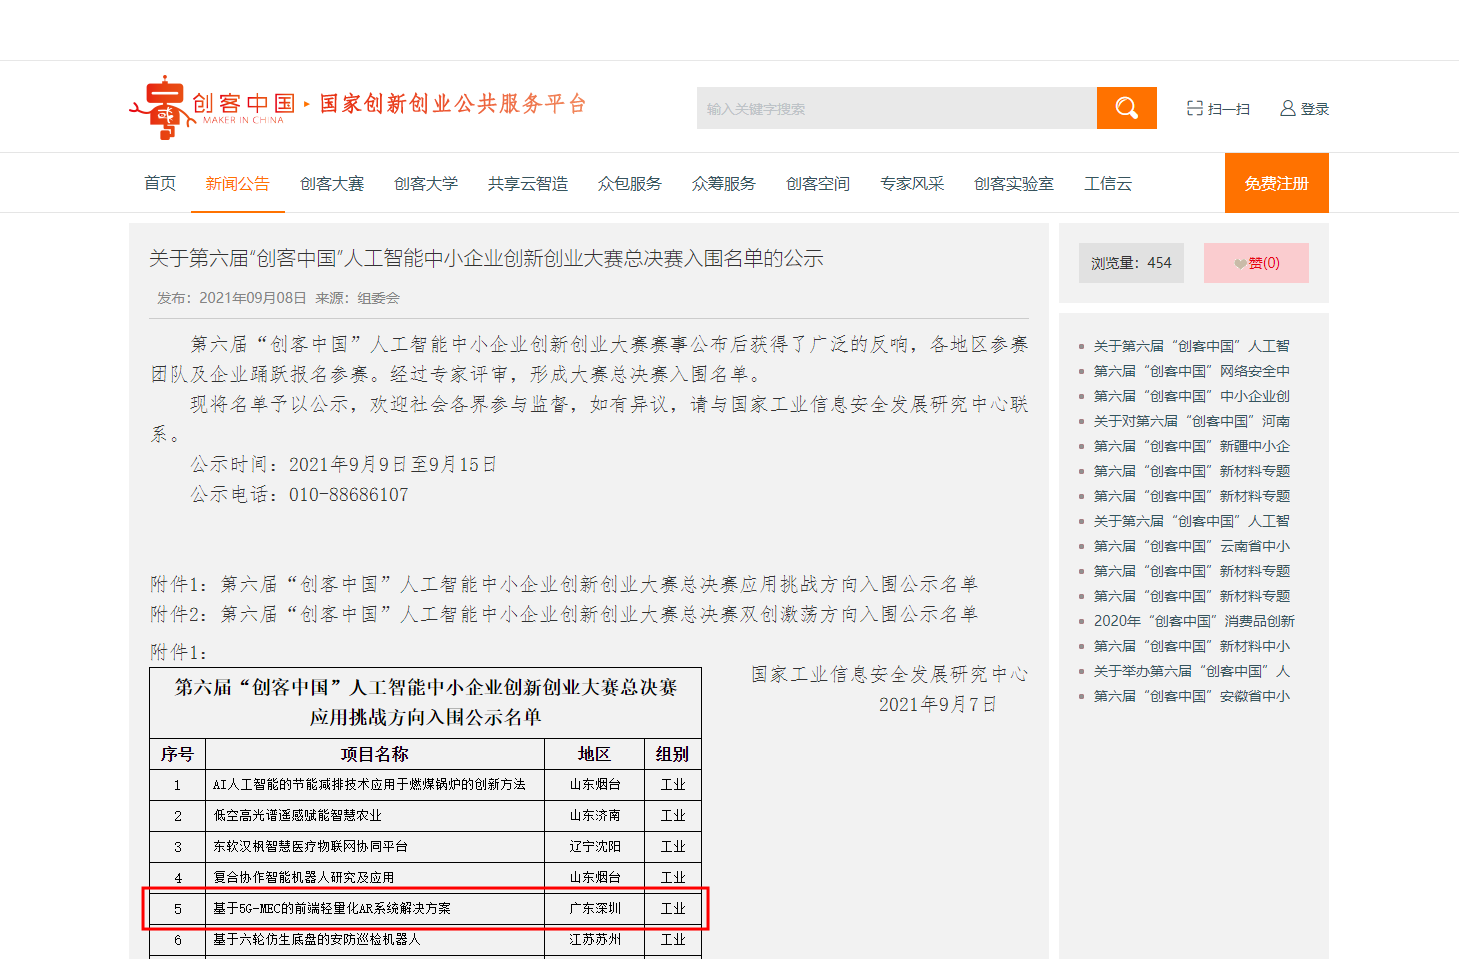1459x959 pixels.
Task: Click the 扫一扫 QR scan icon
Action: pos(1193,107)
